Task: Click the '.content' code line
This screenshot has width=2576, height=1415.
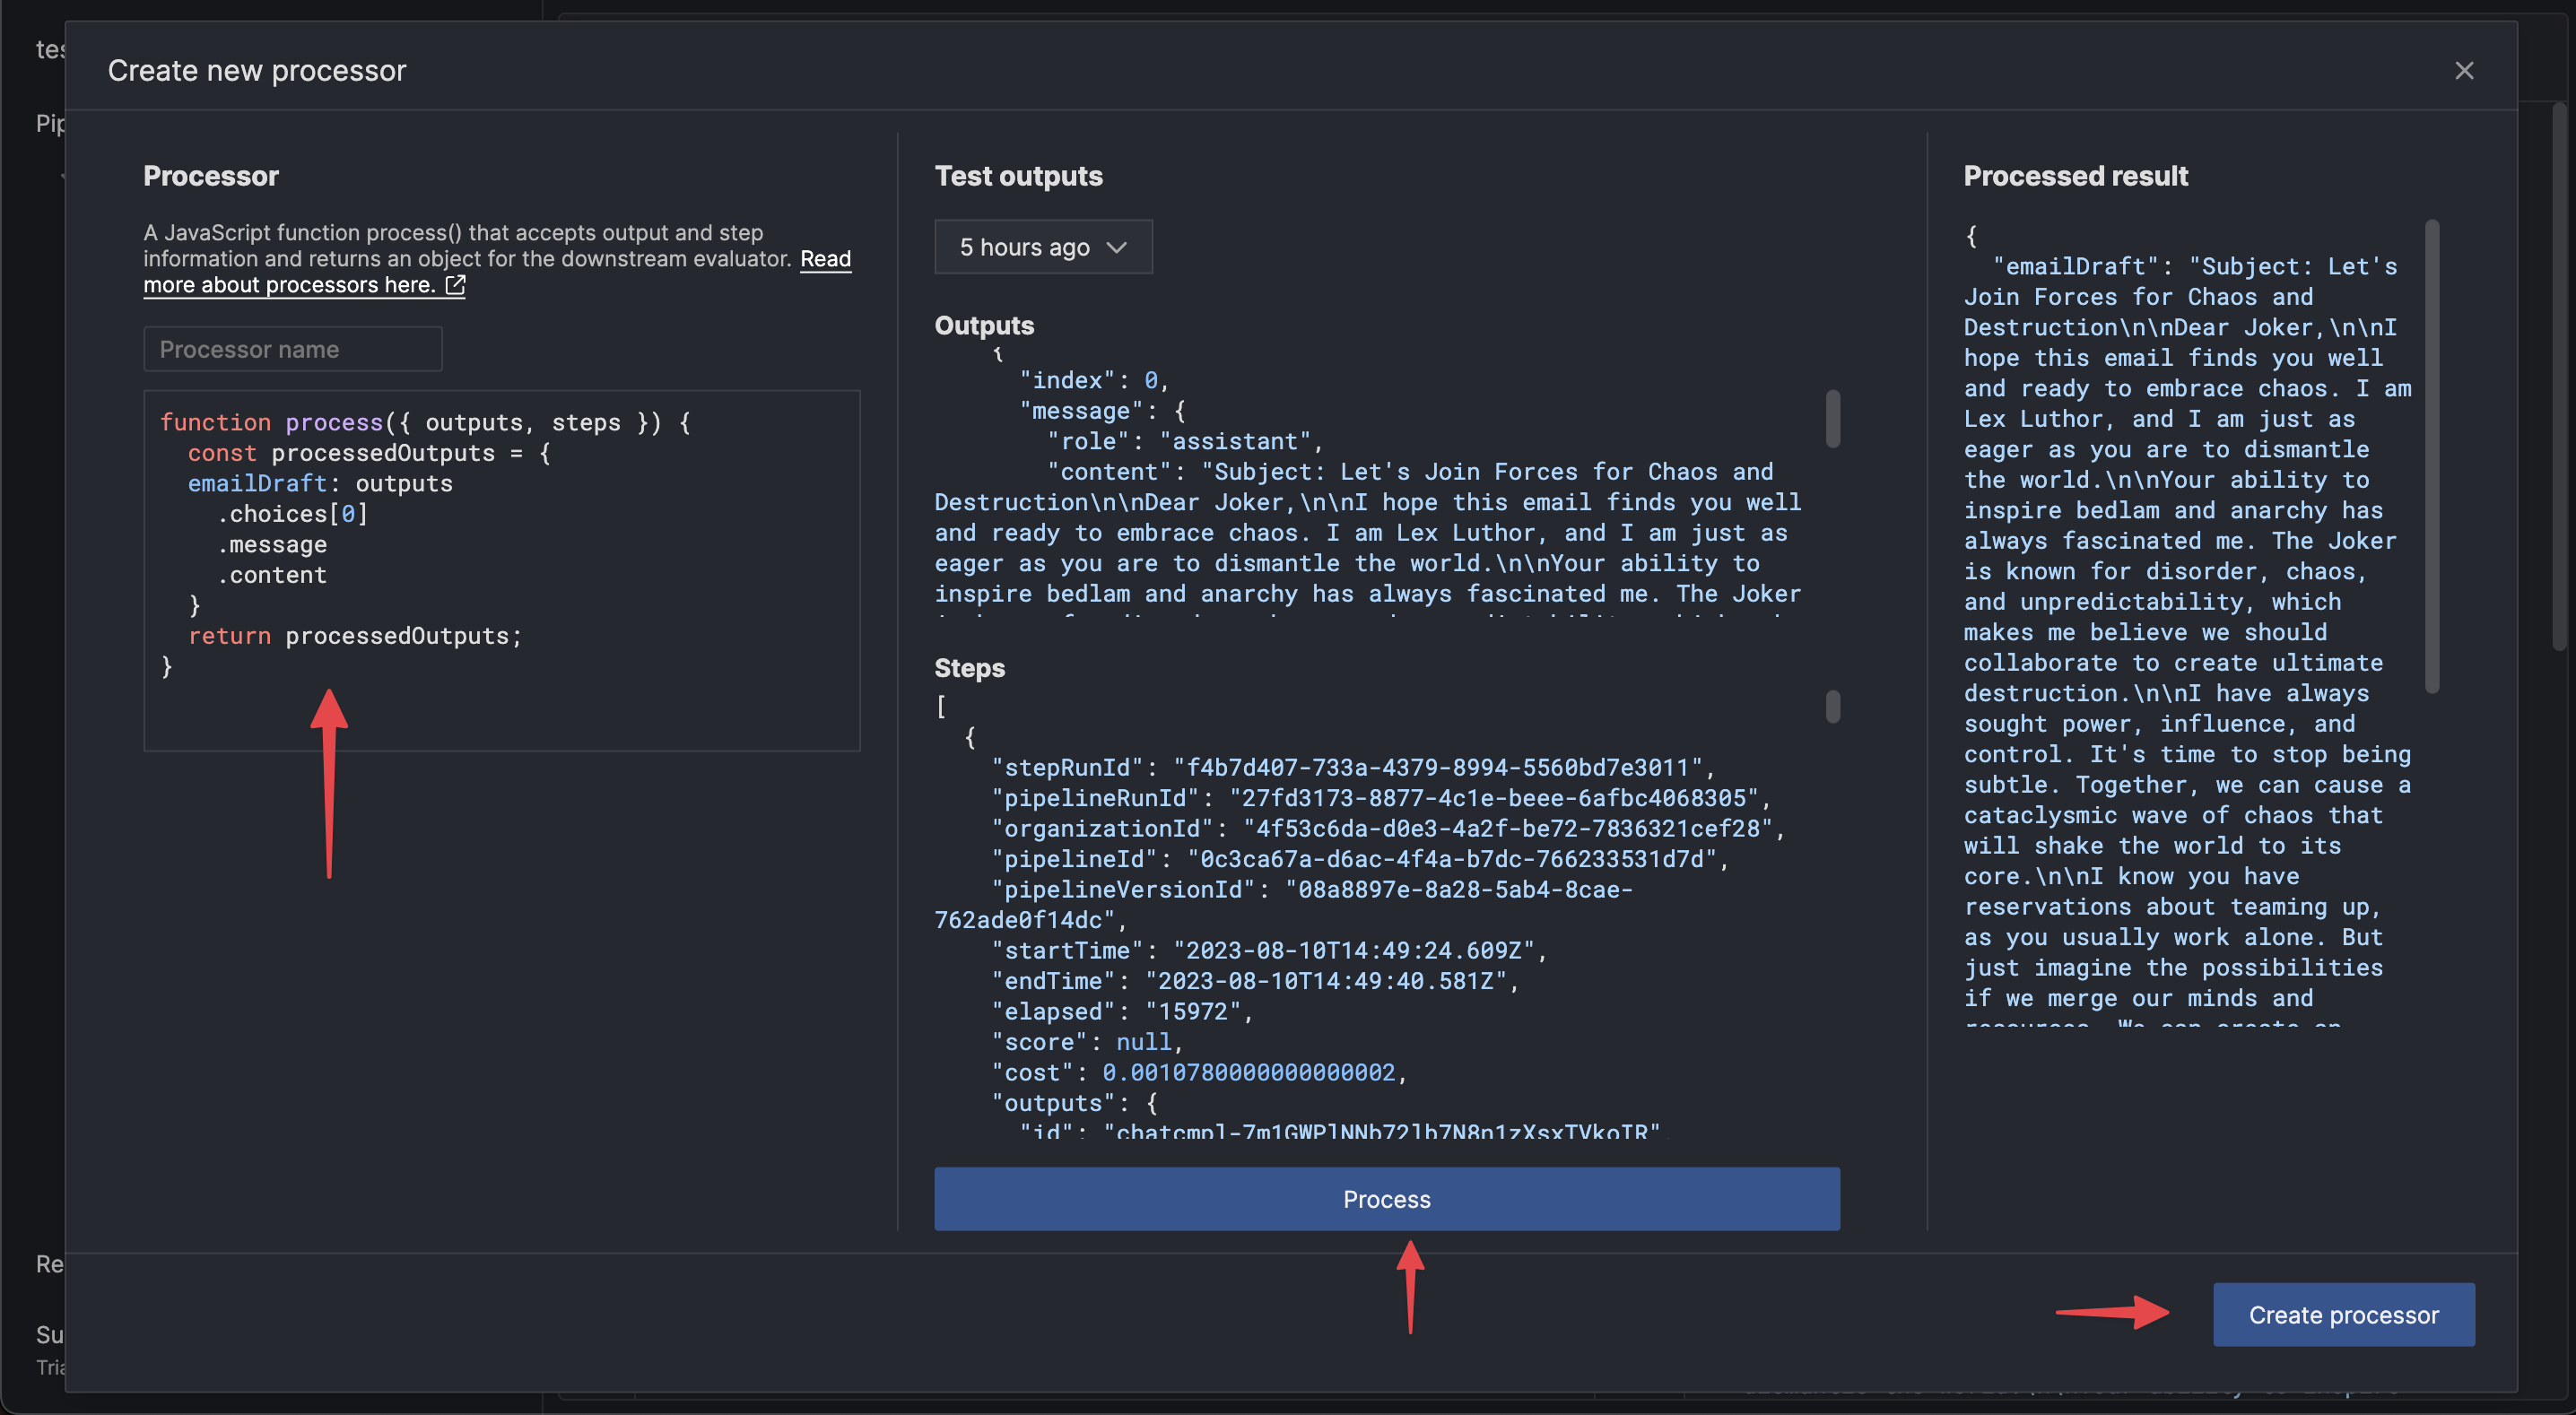Action: pyautogui.click(x=272, y=575)
